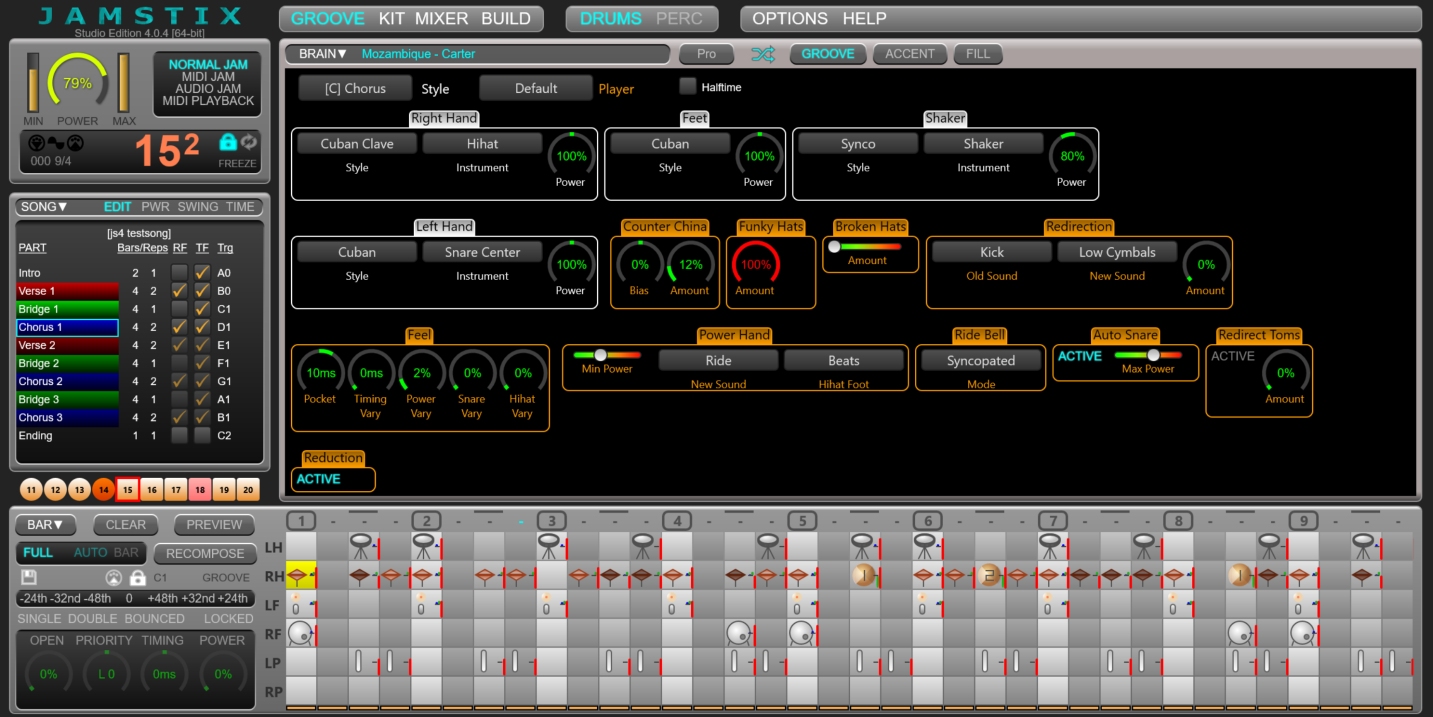
Task: Click the CLEAR button
Action: point(126,525)
